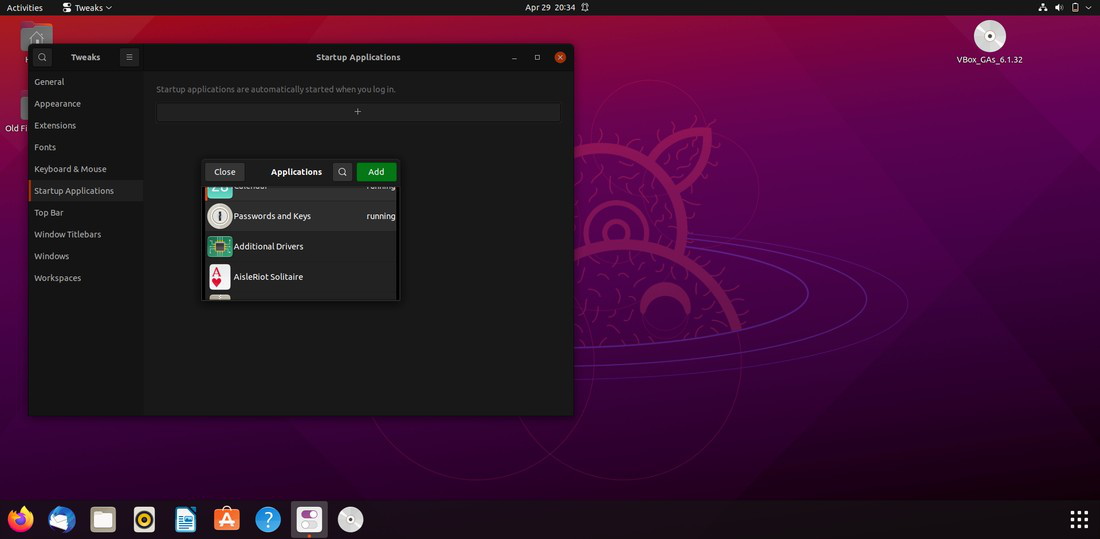The width and height of the screenshot is (1100, 539).
Task: Open Keyboard & Mouse settings
Action: pyautogui.click(x=86, y=169)
